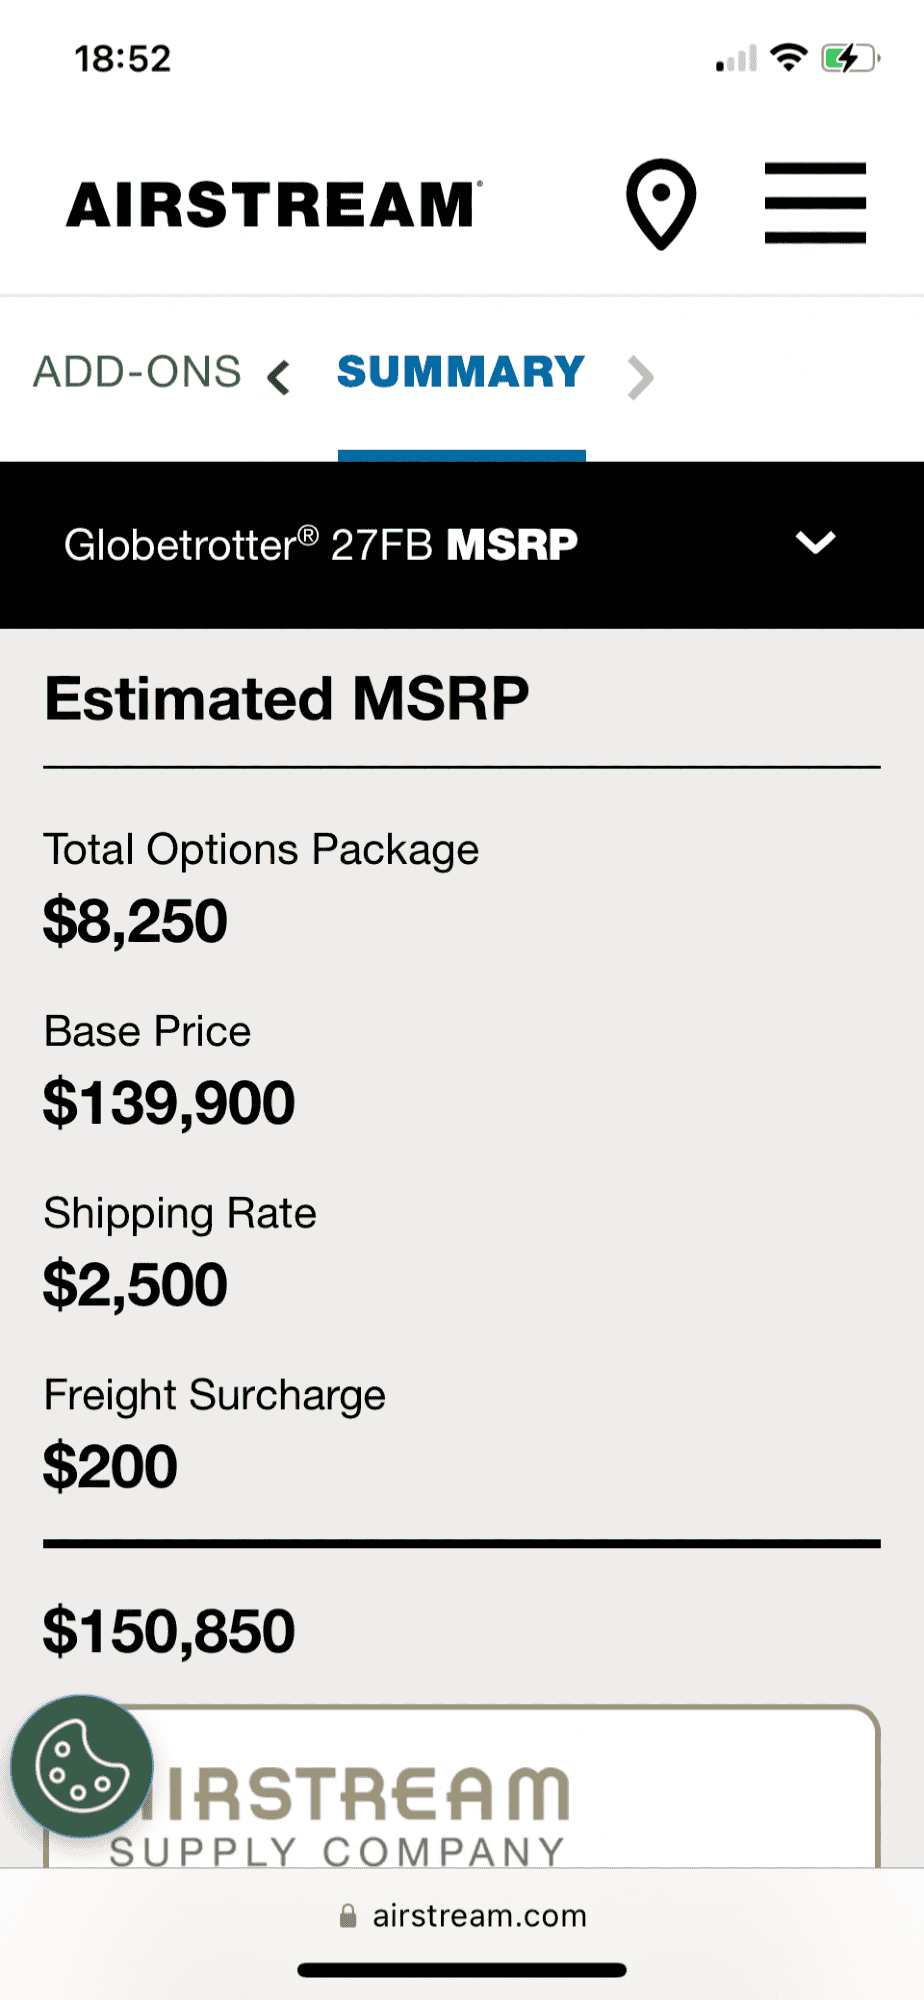Expand the MSRP bar's down chevron

click(815, 543)
